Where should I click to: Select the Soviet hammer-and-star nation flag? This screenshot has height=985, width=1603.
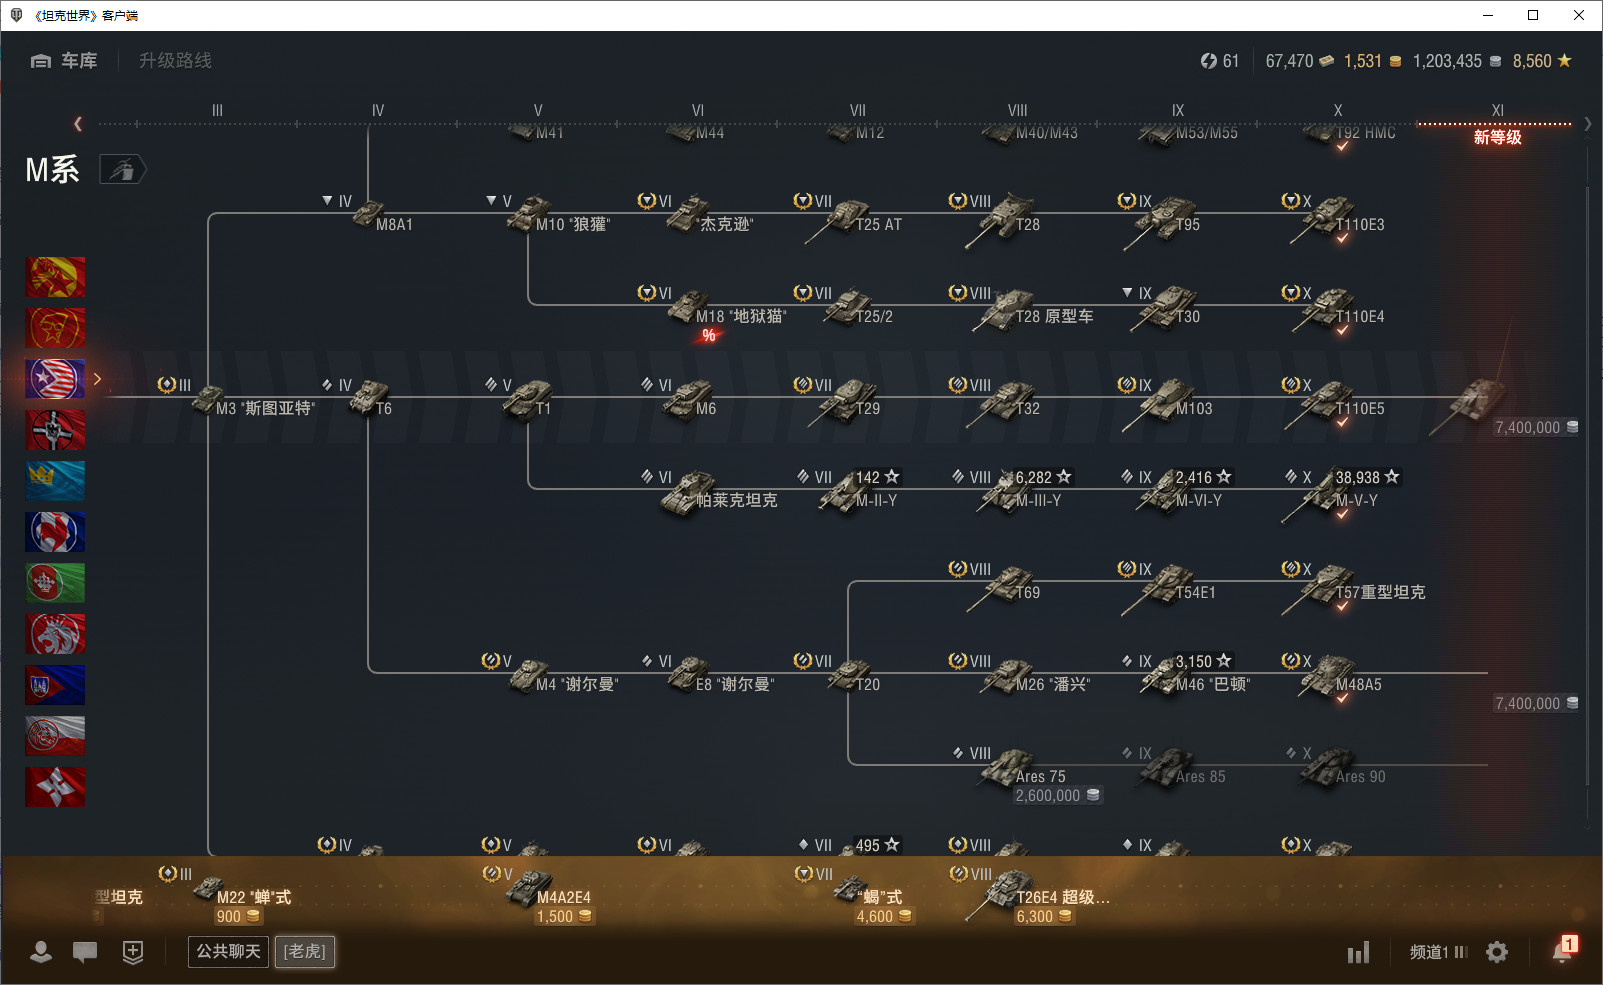55,277
